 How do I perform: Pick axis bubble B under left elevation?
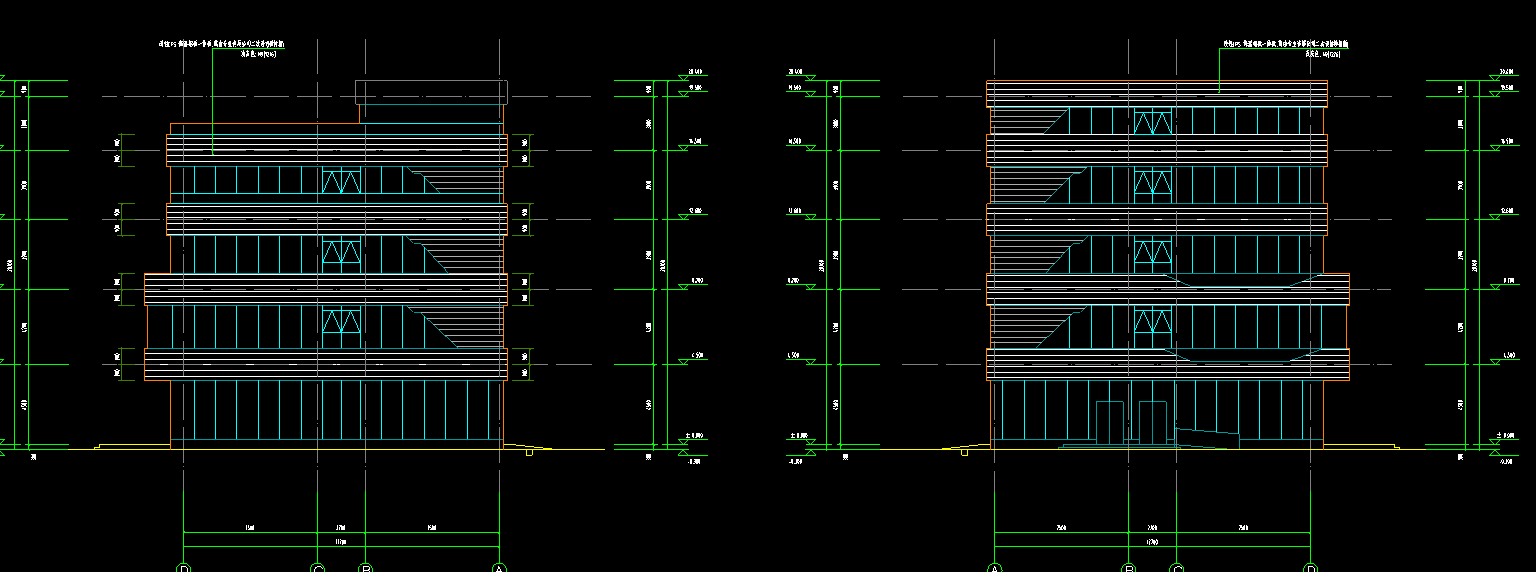(x=366, y=568)
